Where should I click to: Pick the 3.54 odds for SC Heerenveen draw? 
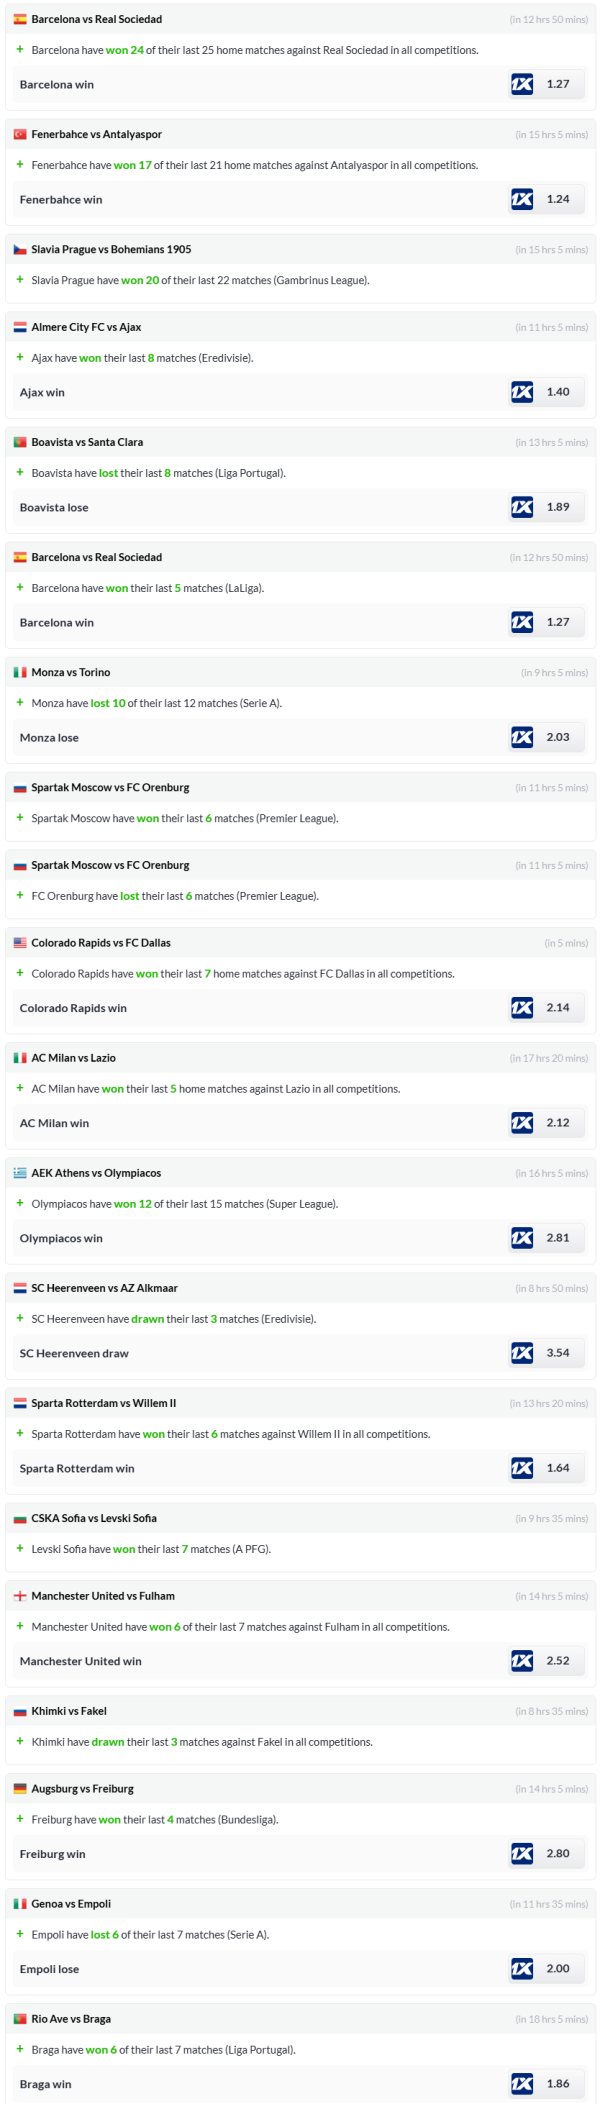[558, 1353]
